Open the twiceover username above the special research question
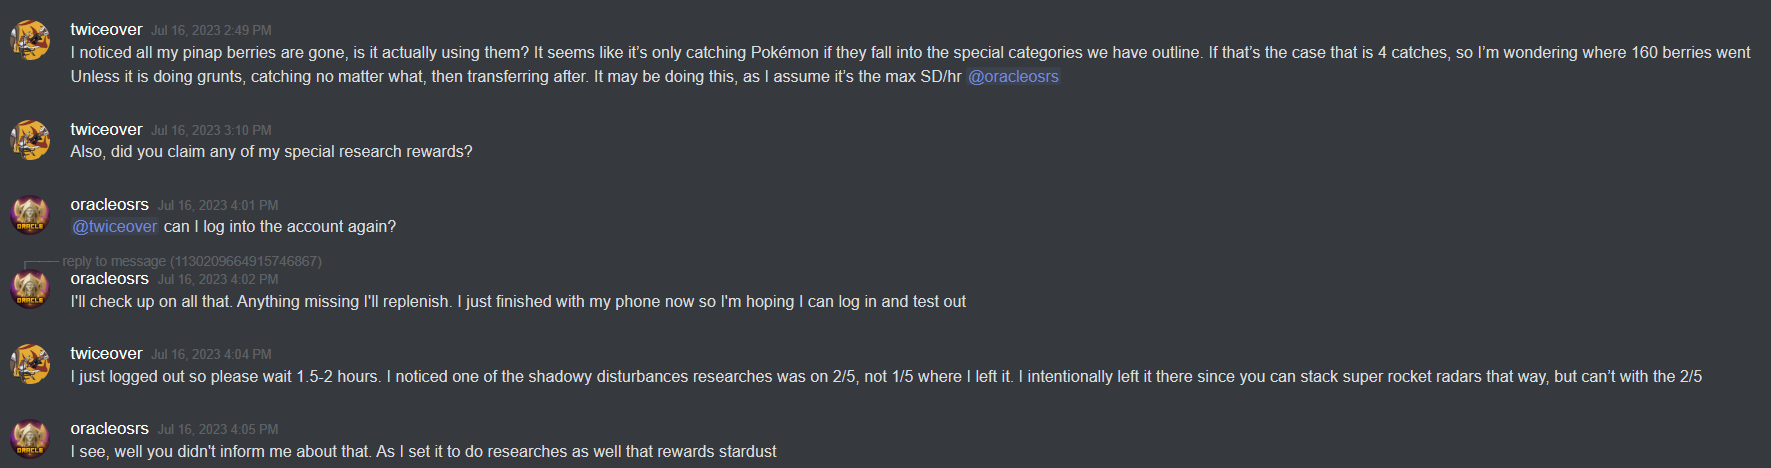The height and width of the screenshot is (468, 1771). pyautogui.click(x=106, y=130)
